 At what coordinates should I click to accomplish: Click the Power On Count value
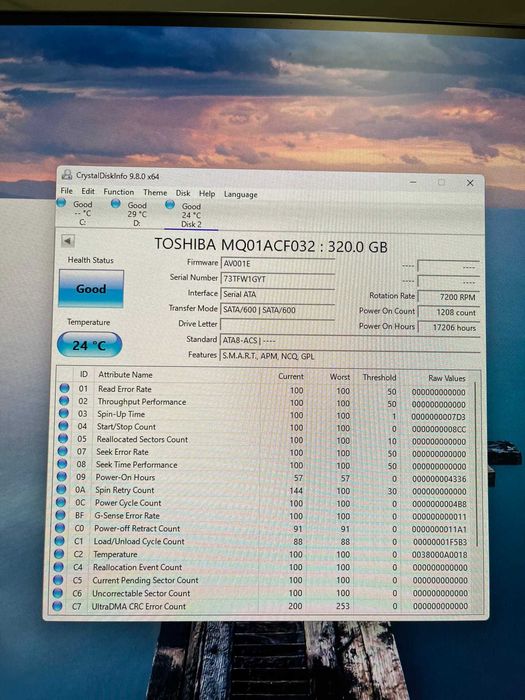[x=448, y=312]
